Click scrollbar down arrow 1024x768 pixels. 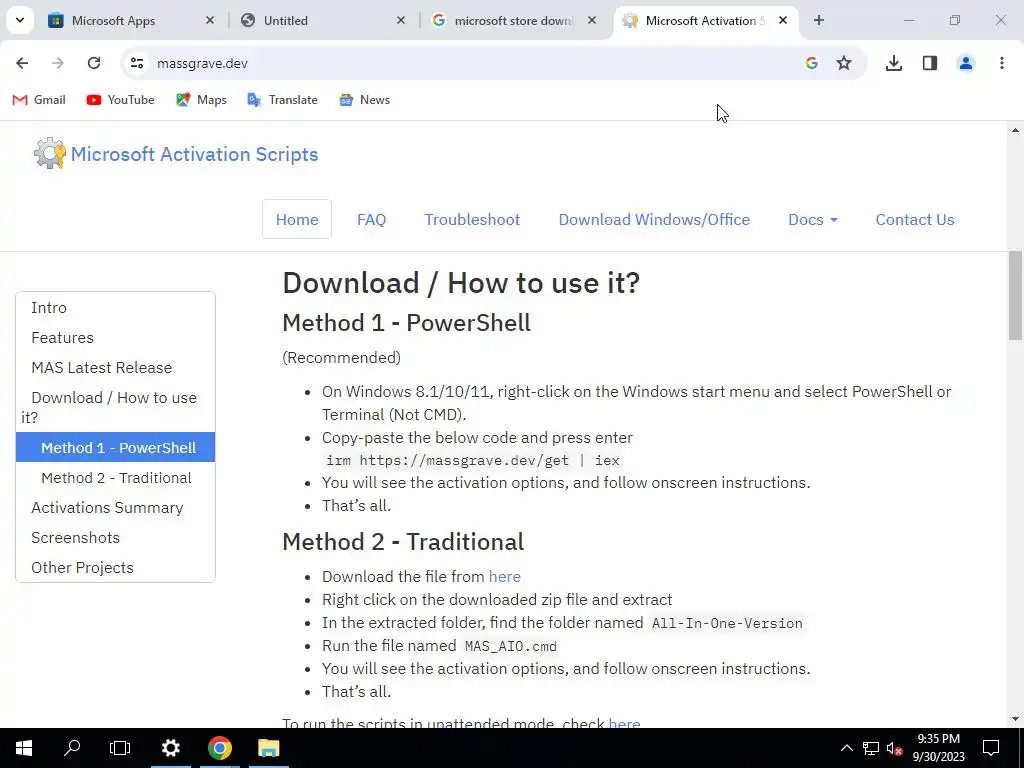tap(1015, 719)
